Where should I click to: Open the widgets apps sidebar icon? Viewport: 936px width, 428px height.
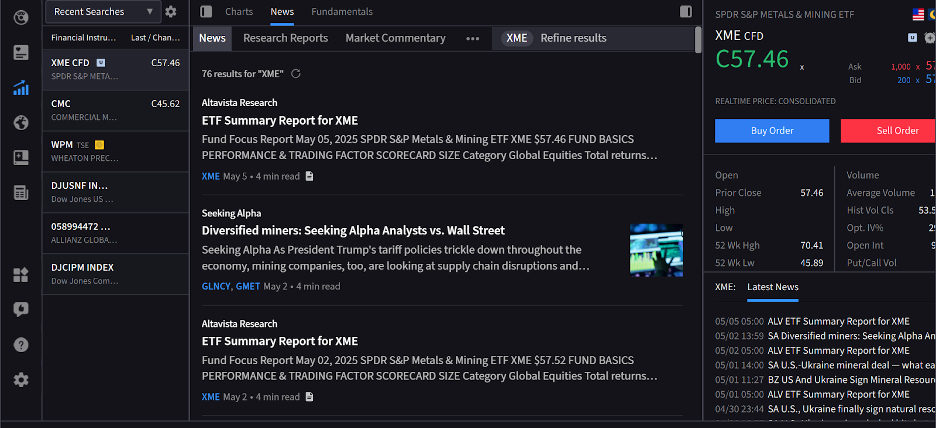pos(21,275)
